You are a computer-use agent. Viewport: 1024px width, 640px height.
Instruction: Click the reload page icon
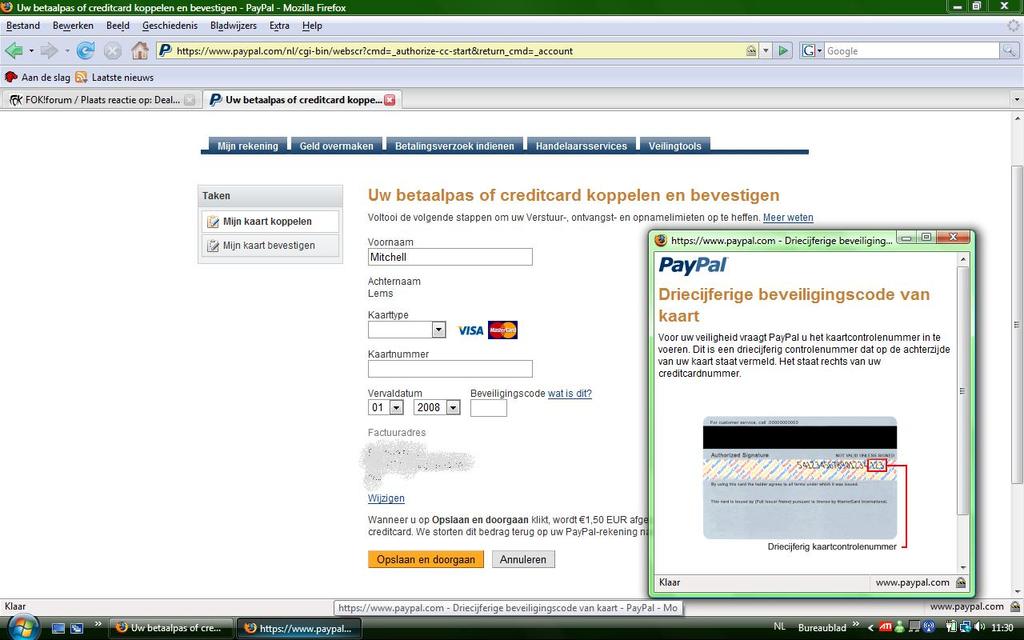pyautogui.click(x=85, y=50)
